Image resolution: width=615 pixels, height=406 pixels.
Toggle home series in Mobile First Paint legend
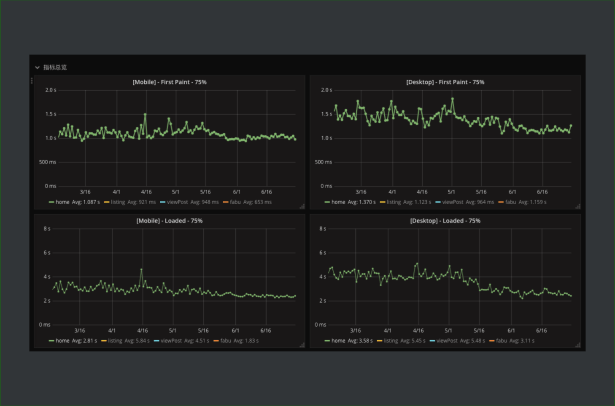62,202
